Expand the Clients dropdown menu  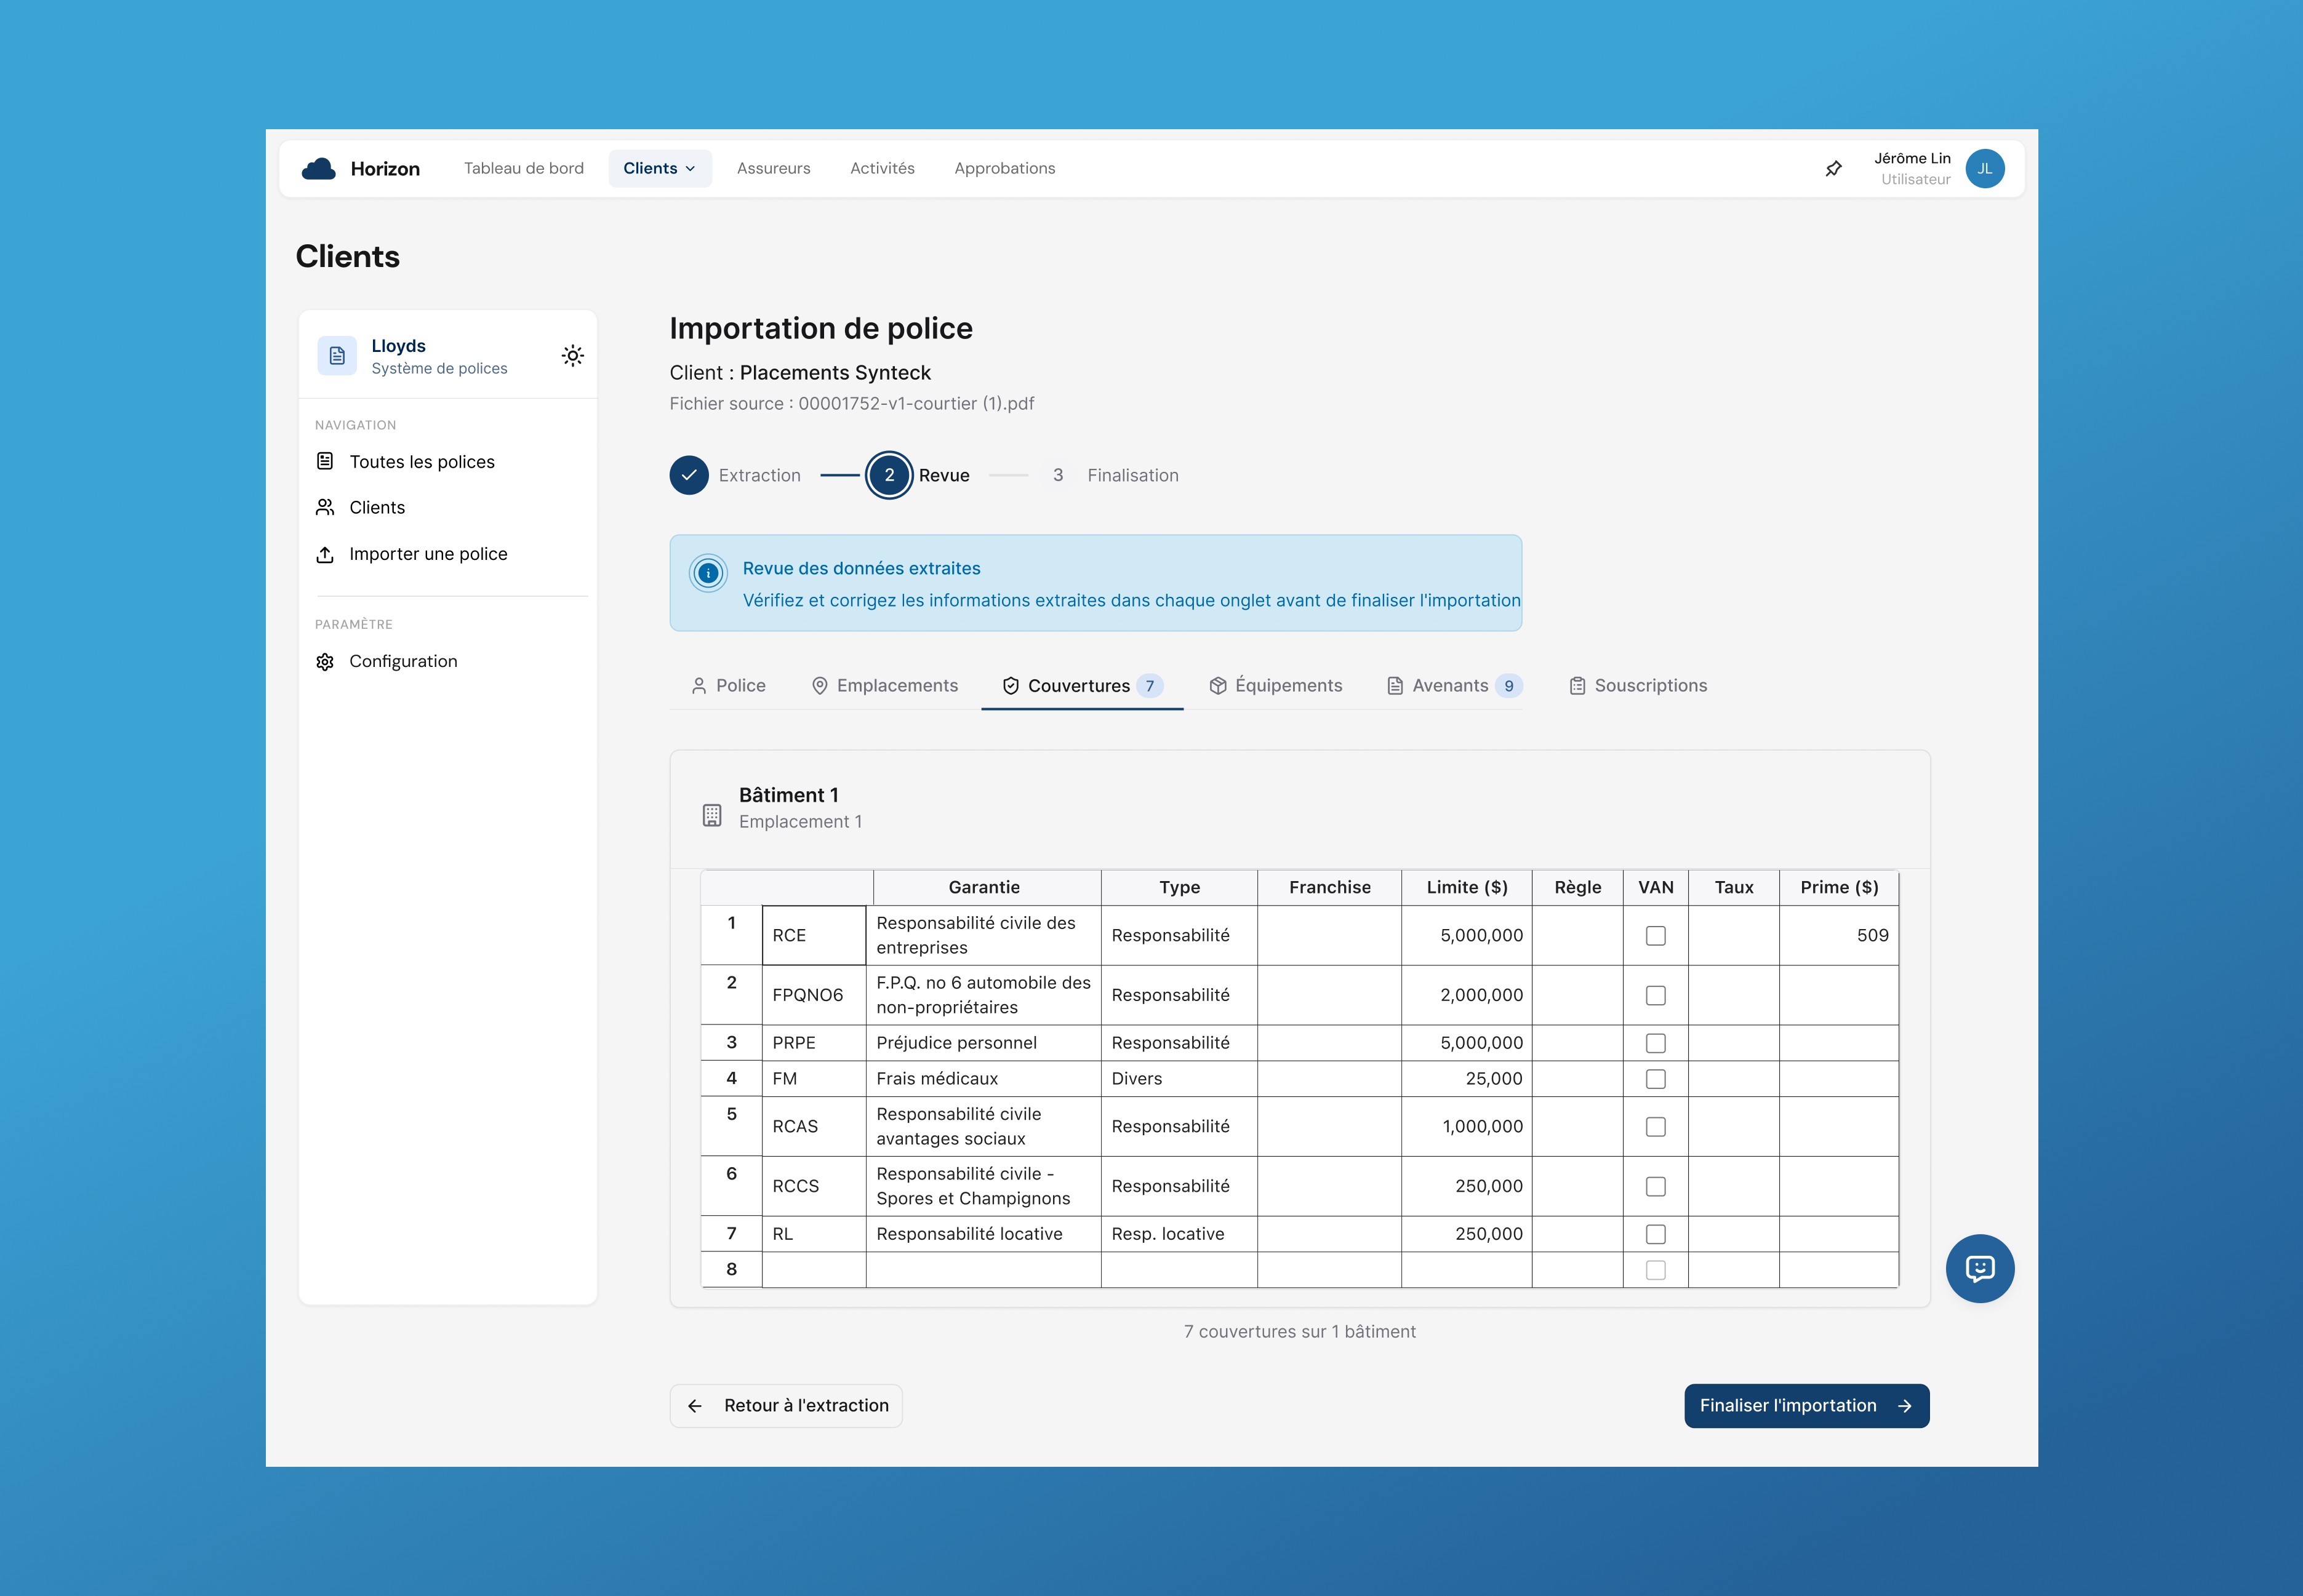(x=659, y=169)
